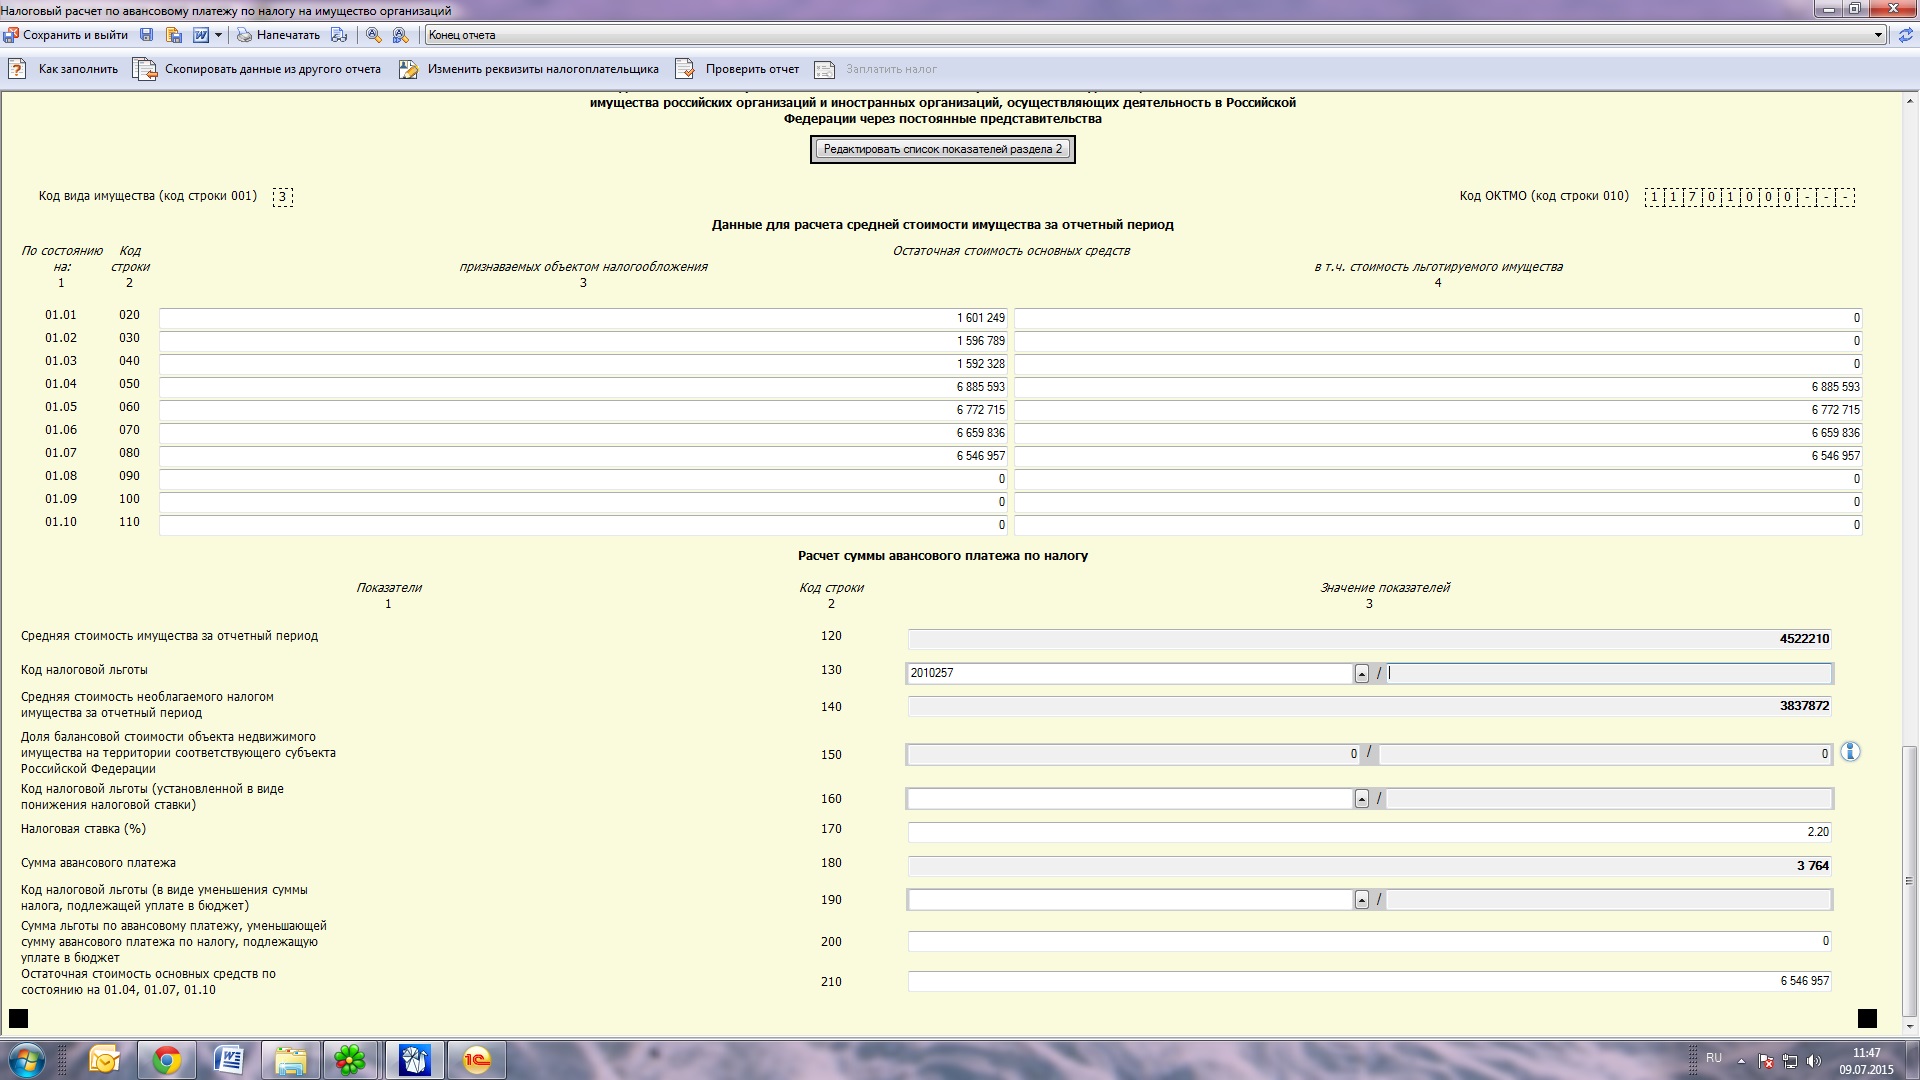Click the find magnifier icon
This screenshot has width=1920, height=1080.
tap(373, 35)
